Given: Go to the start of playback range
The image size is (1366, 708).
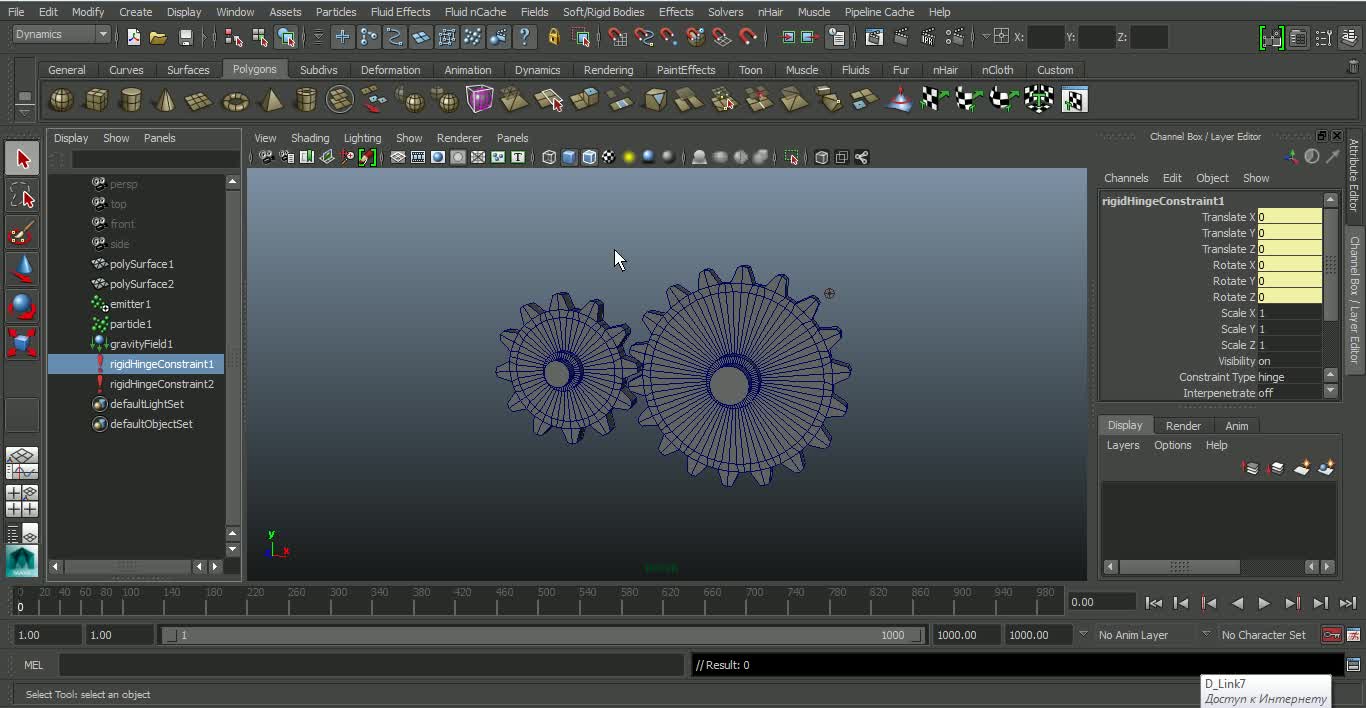Looking at the screenshot, I should click(1154, 603).
